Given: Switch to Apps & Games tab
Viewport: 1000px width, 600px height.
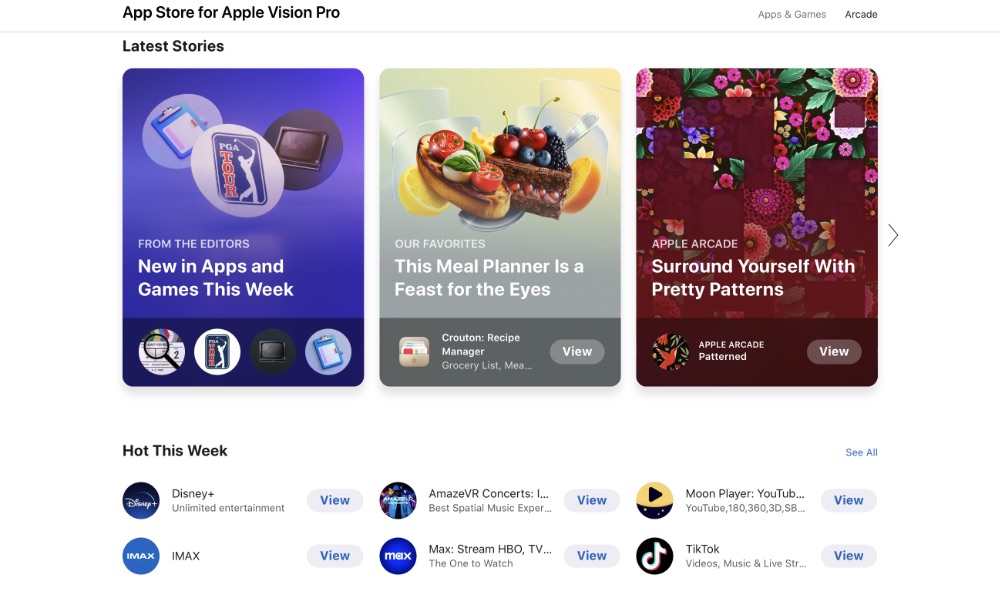Looking at the screenshot, I should (x=791, y=14).
